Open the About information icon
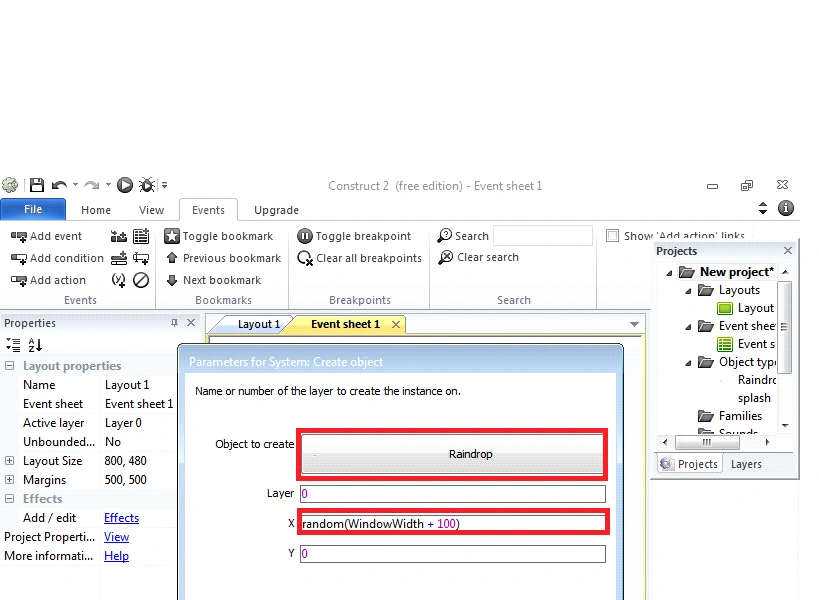The height and width of the screenshot is (600, 819). 786,208
